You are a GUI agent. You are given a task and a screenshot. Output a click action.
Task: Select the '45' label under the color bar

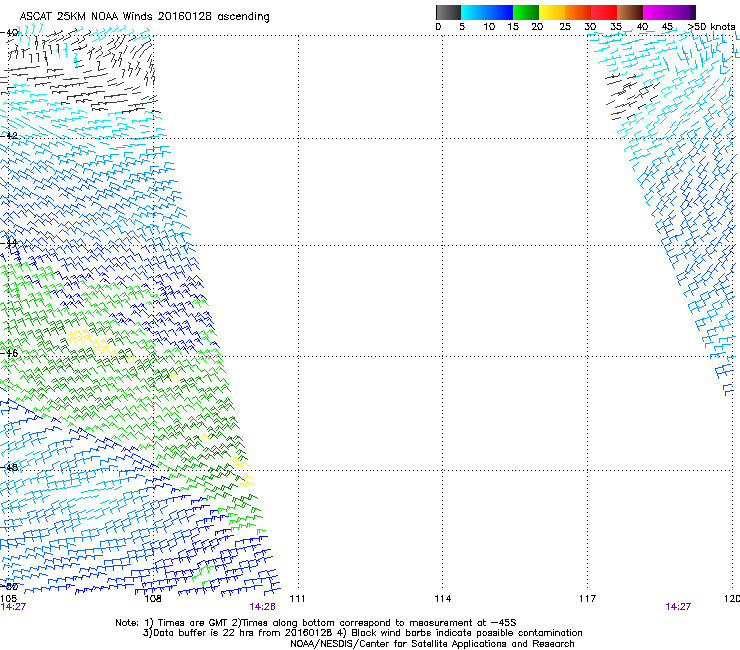[x=667, y=26]
